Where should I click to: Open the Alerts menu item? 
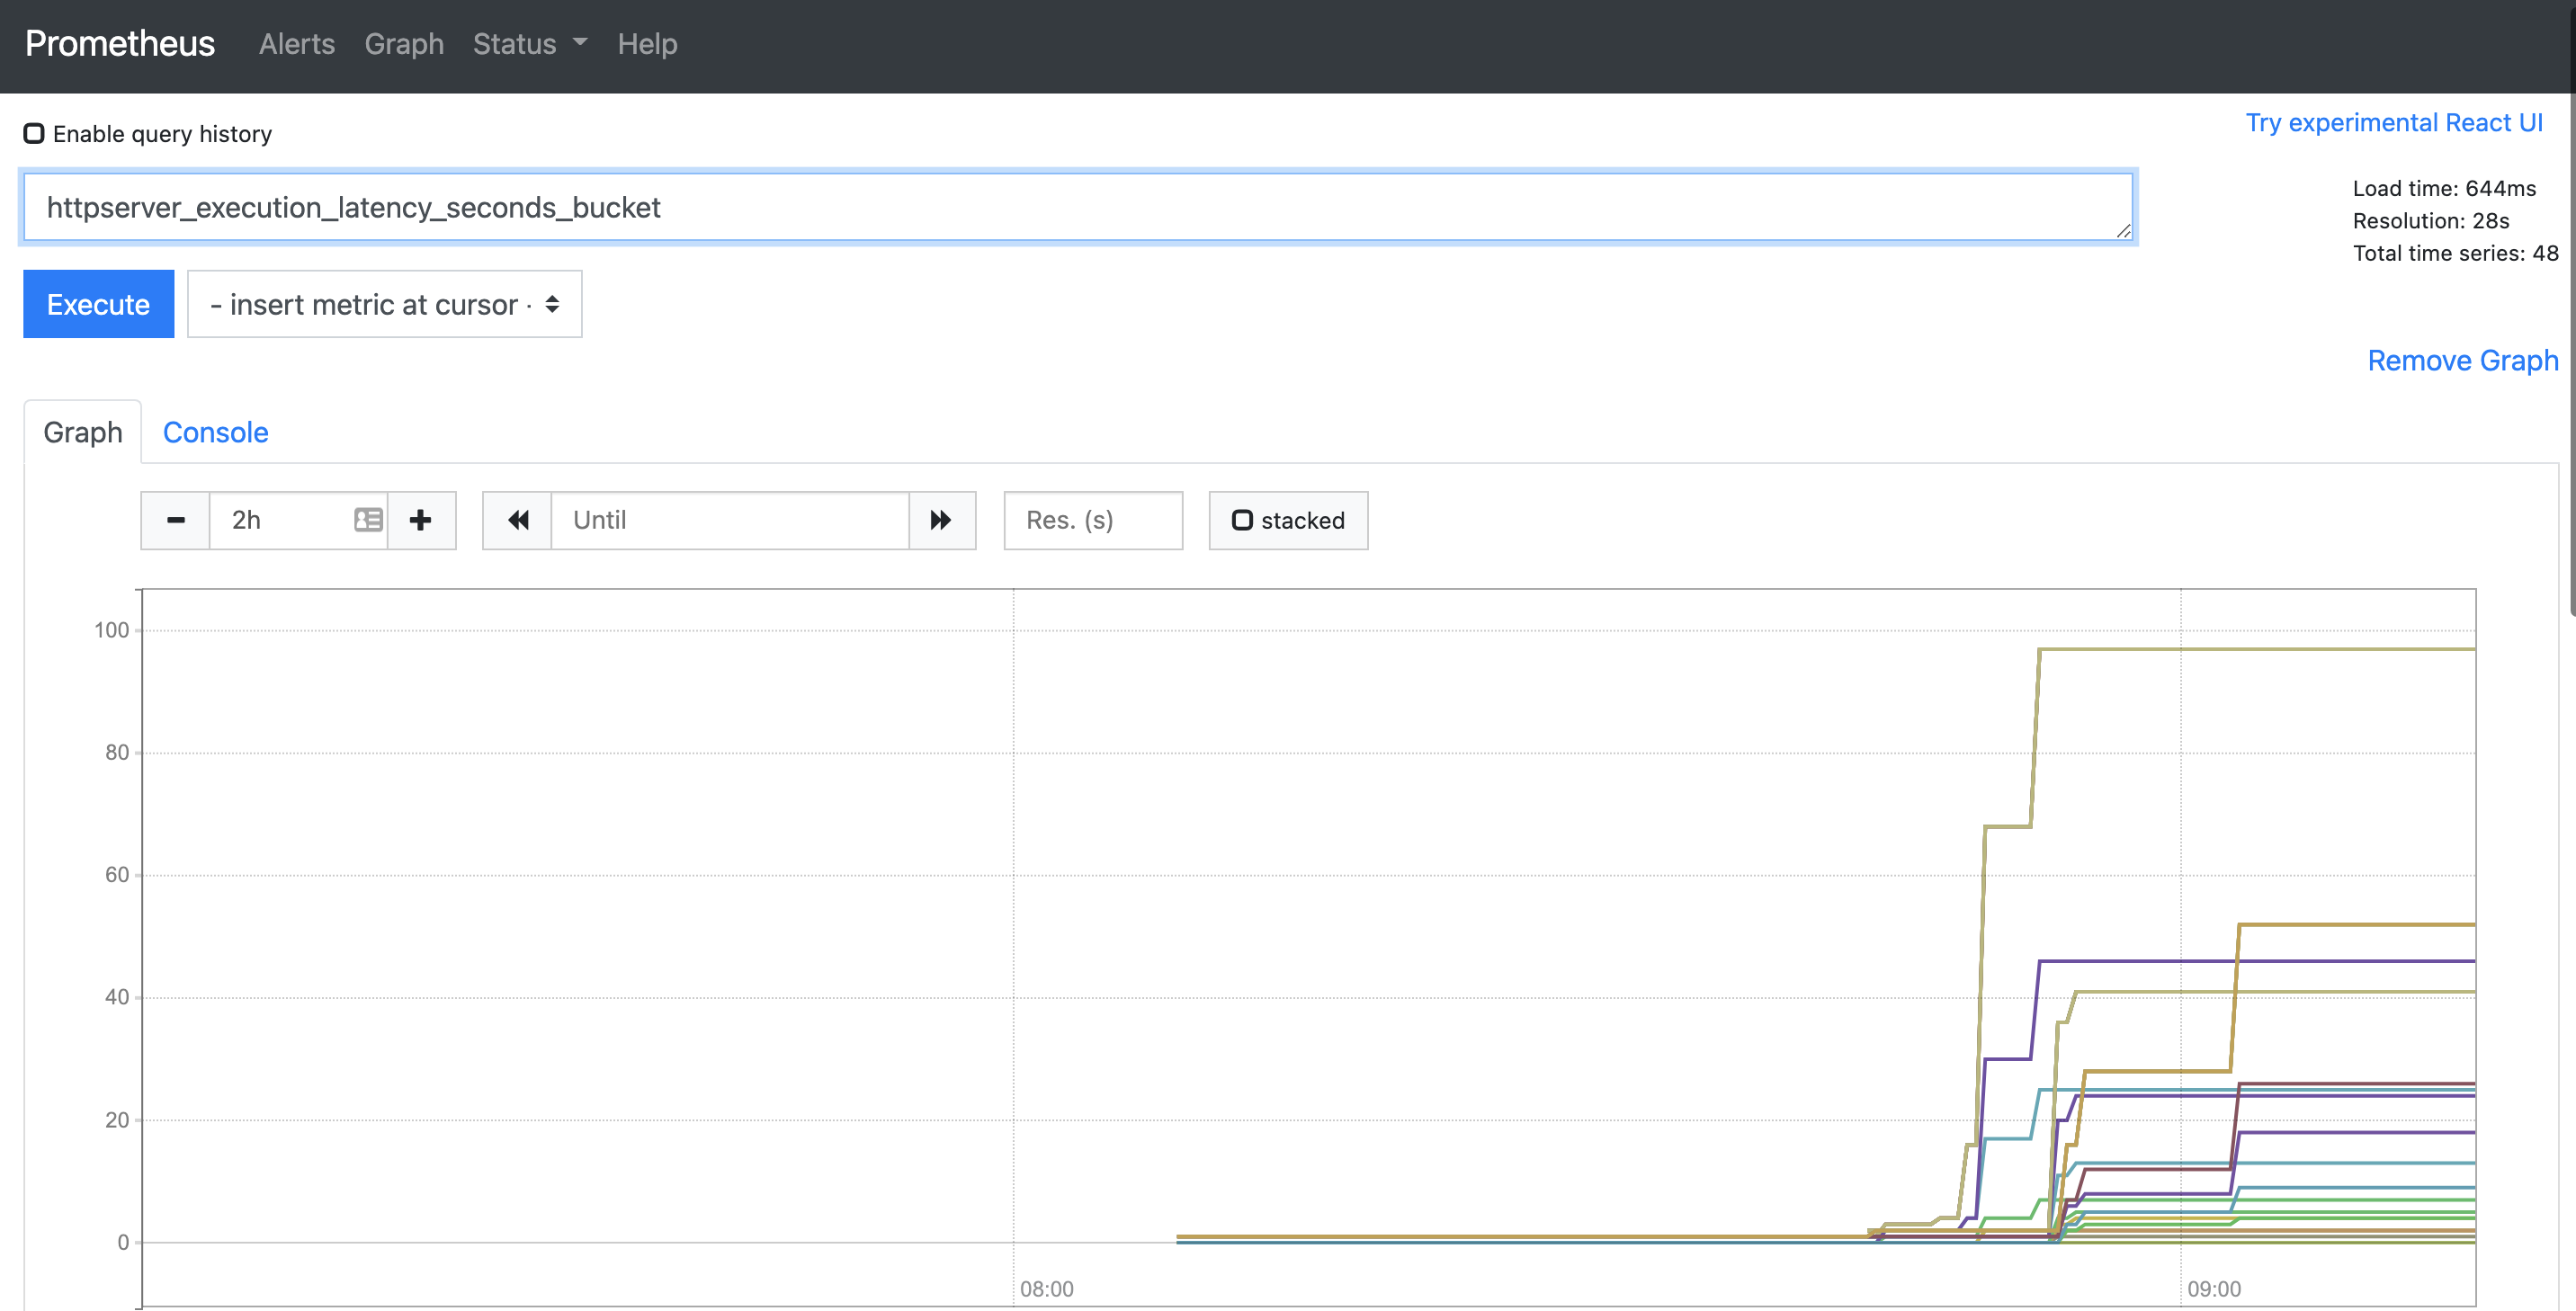(x=294, y=41)
